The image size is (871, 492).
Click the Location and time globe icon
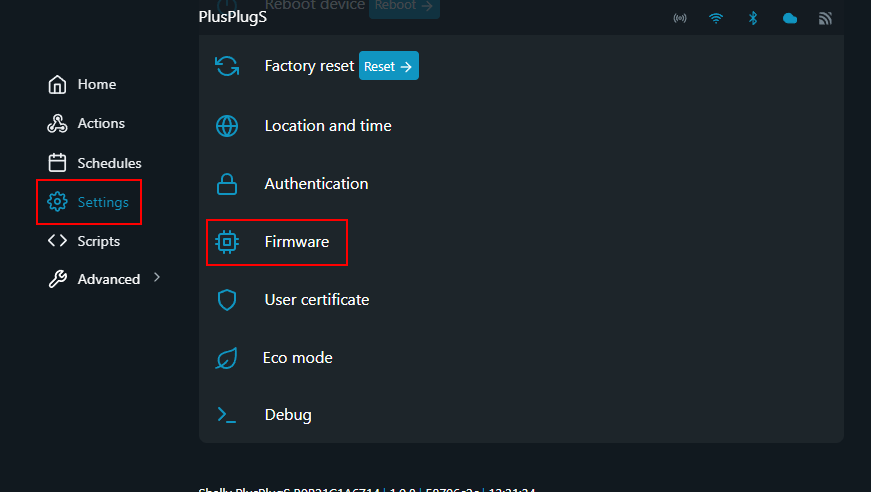click(x=227, y=126)
